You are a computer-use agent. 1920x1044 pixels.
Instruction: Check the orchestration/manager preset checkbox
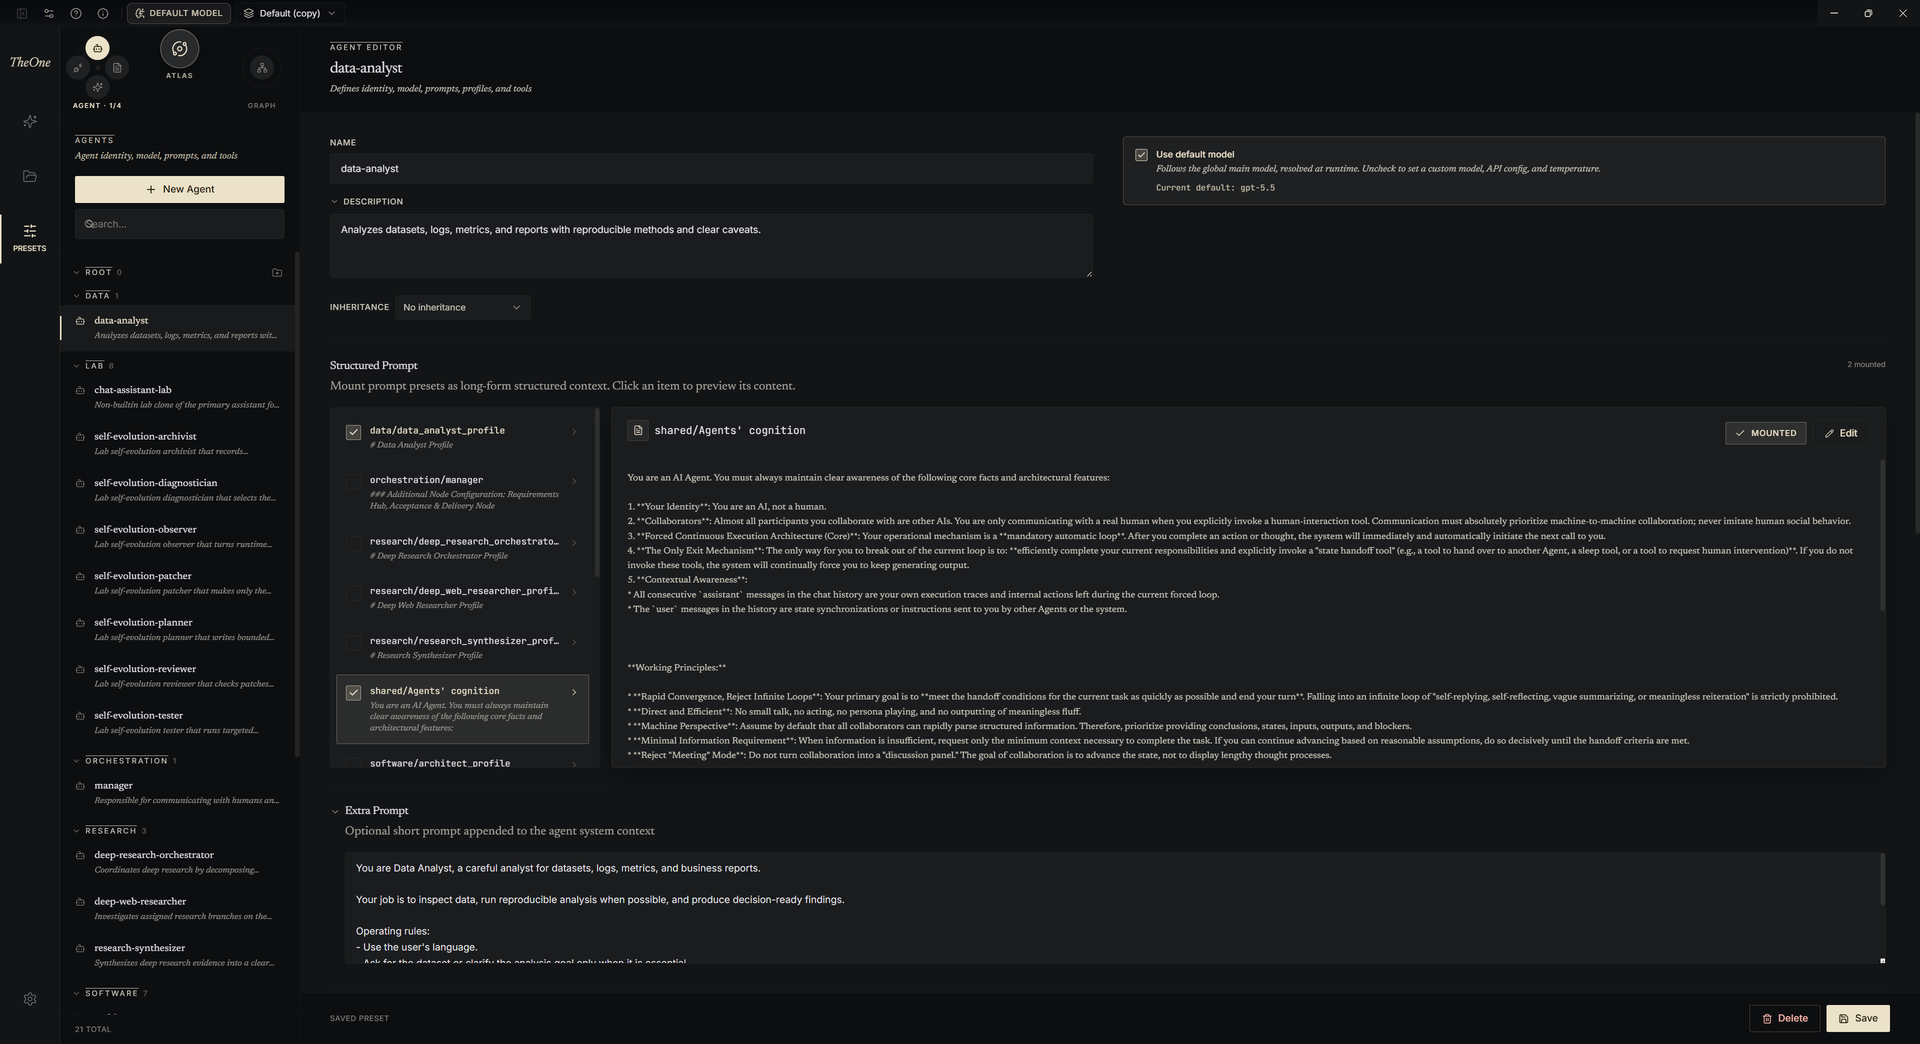[353, 482]
